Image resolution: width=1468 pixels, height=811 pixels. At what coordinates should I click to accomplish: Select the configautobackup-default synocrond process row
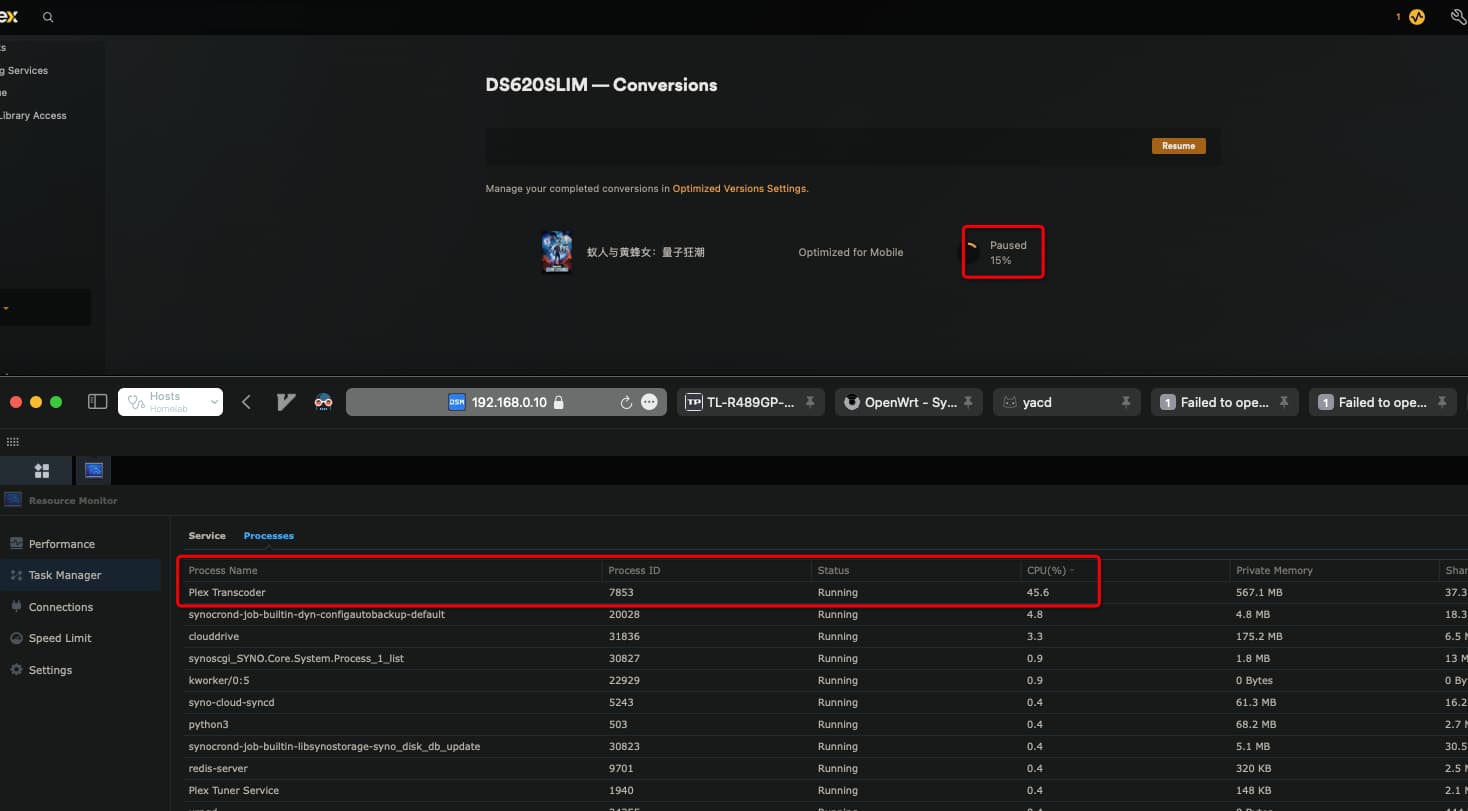pos(825,614)
